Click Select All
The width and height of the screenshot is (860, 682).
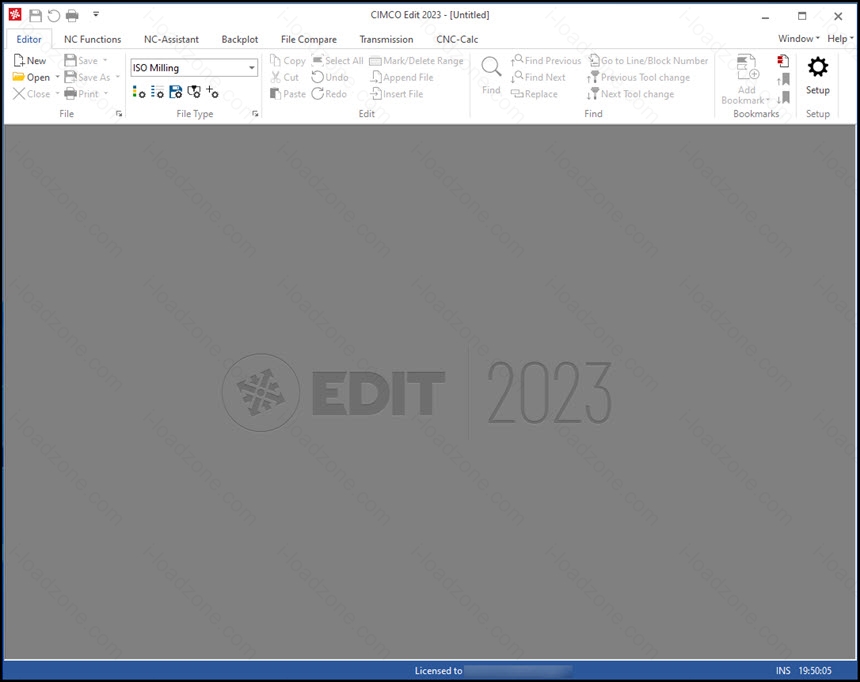[337, 60]
